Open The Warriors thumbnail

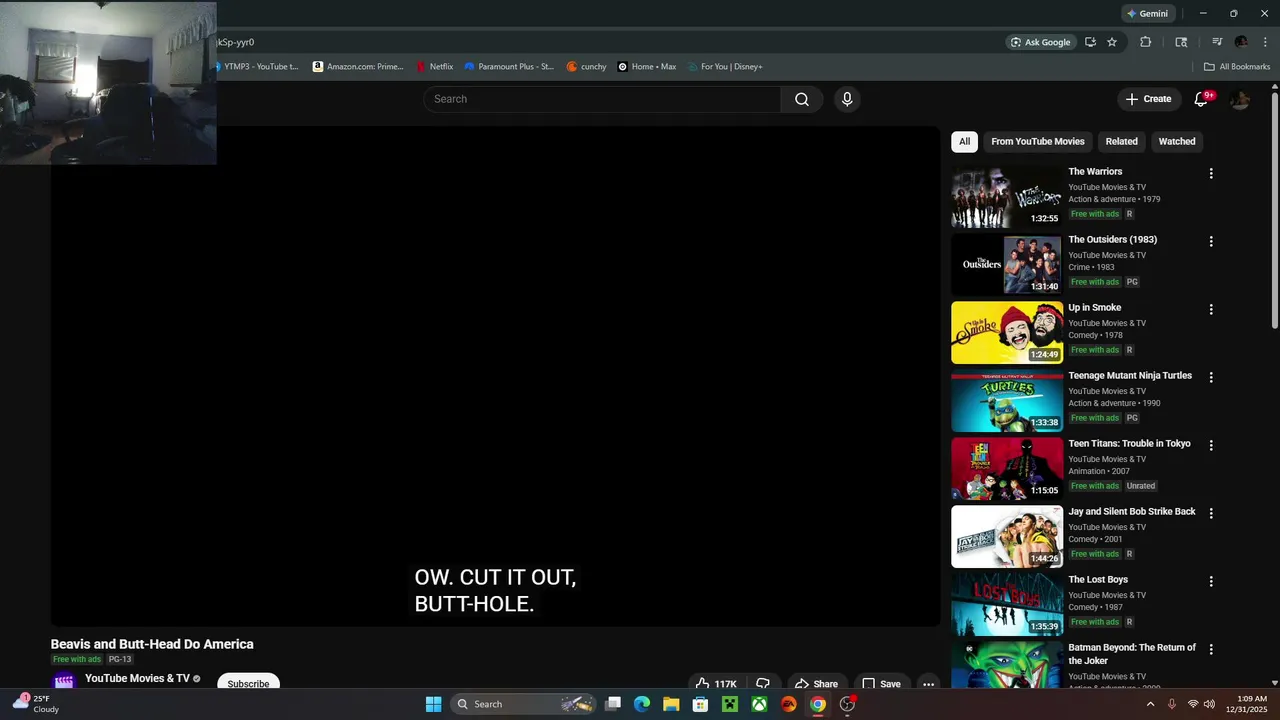(1006, 197)
